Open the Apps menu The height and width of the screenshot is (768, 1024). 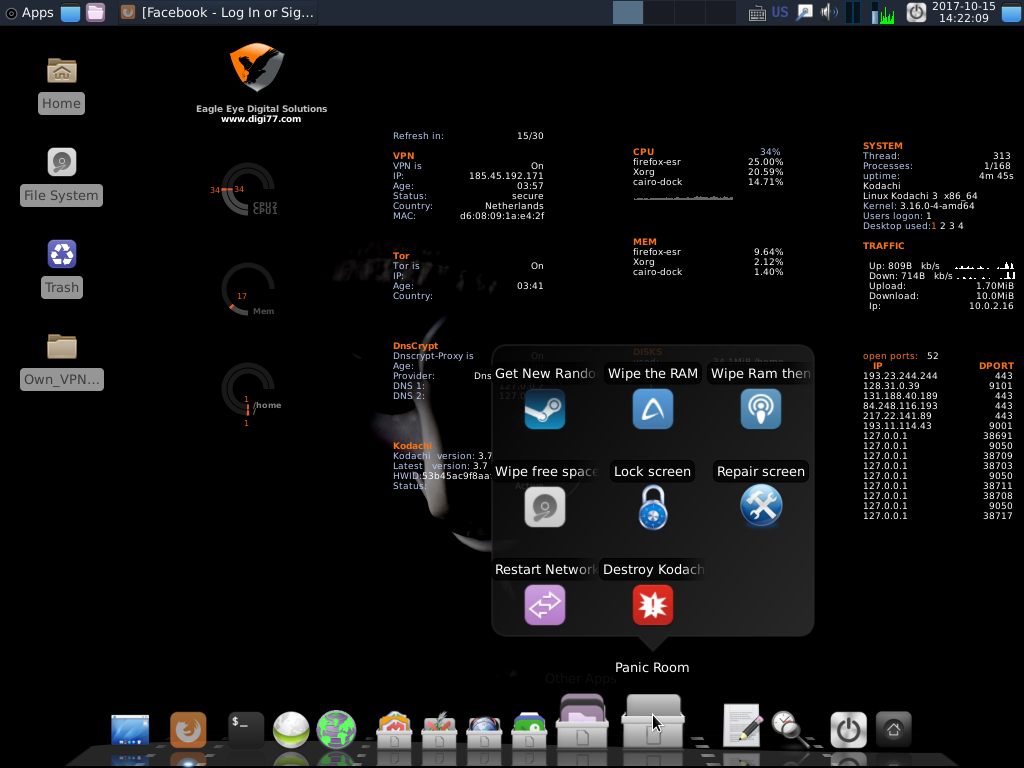click(29, 12)
